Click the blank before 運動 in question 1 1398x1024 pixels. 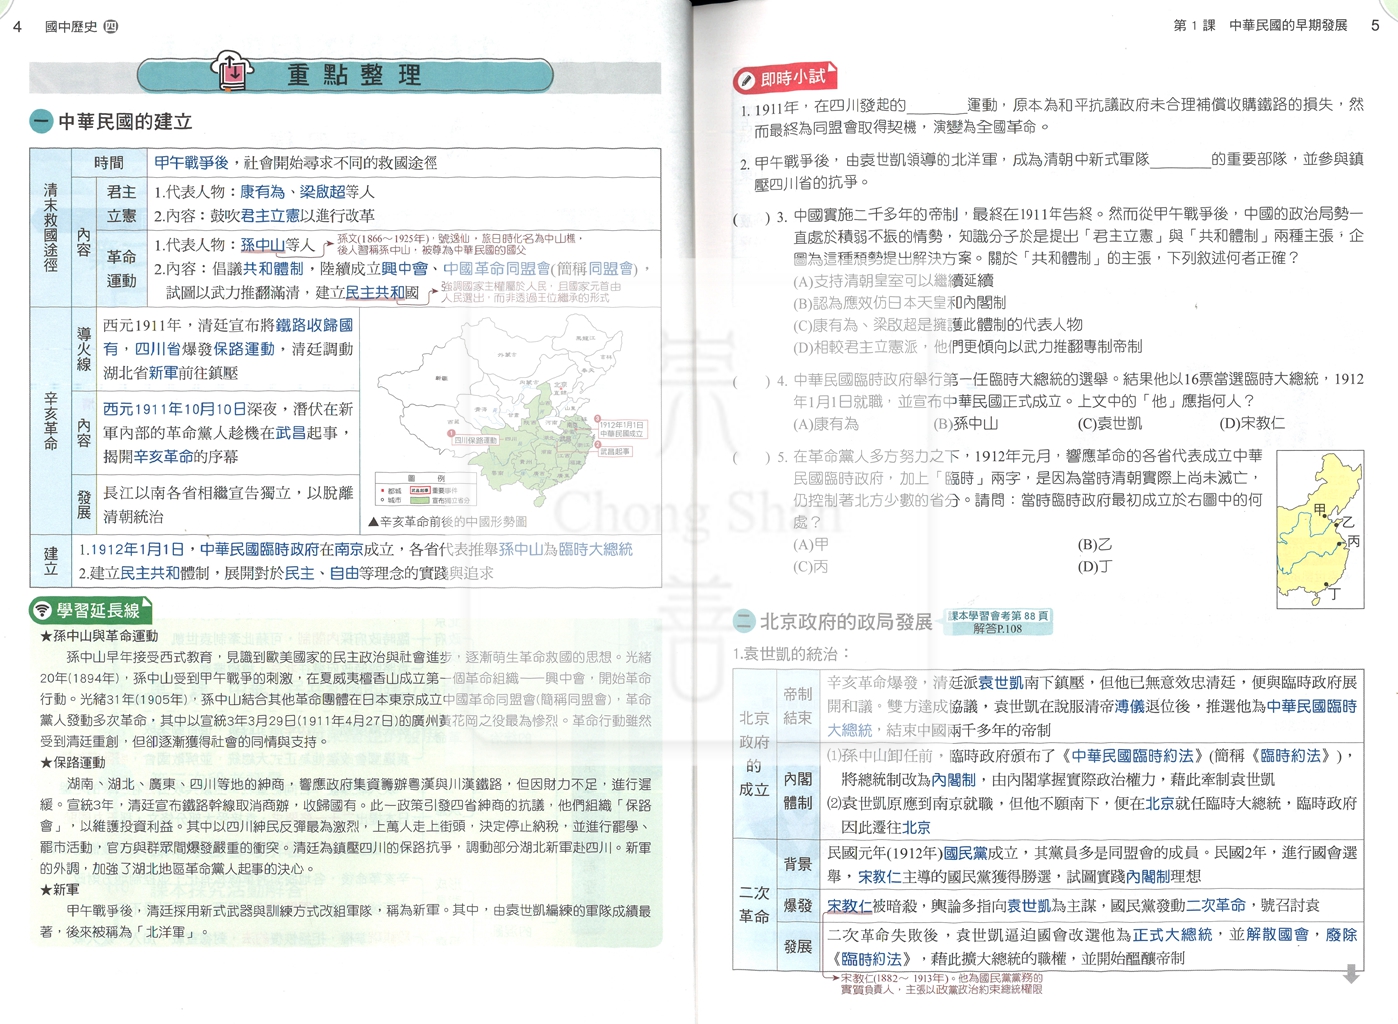coord(936,105)
